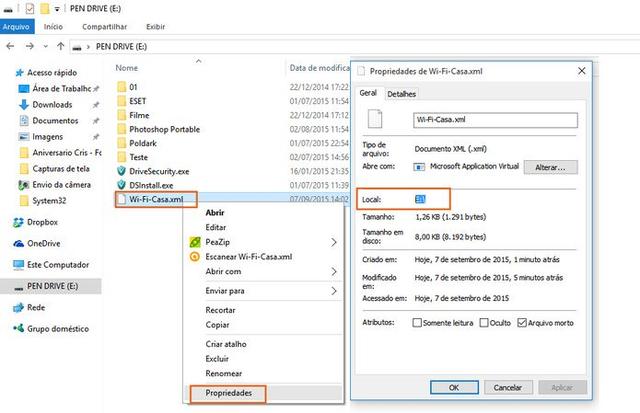Click the Dropbox icon in sidebar
Image resolution: width=640 pixels, height=413 pixels.
(x=18, y=222)
